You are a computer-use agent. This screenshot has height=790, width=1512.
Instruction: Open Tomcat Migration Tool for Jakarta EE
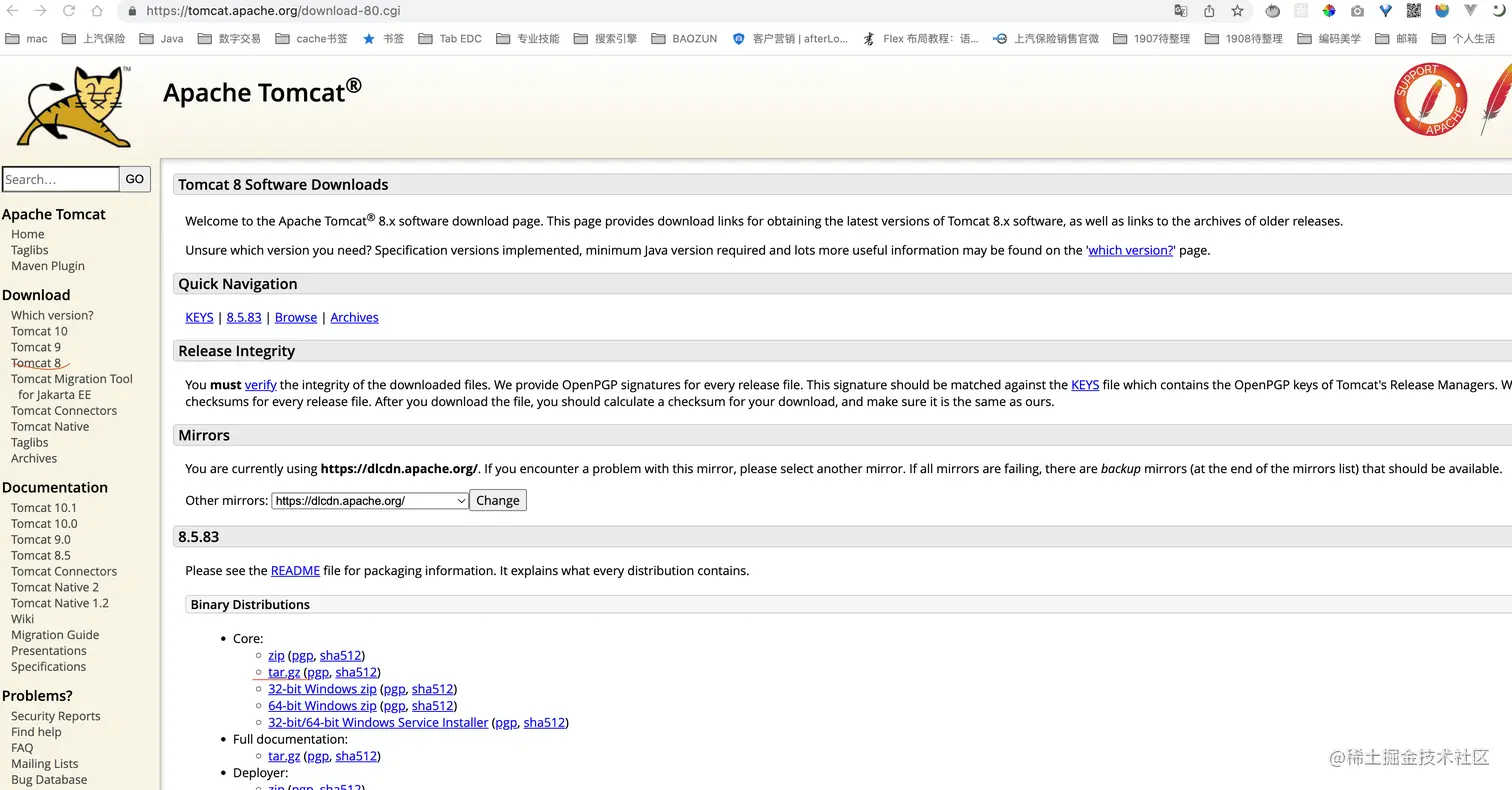72,387
